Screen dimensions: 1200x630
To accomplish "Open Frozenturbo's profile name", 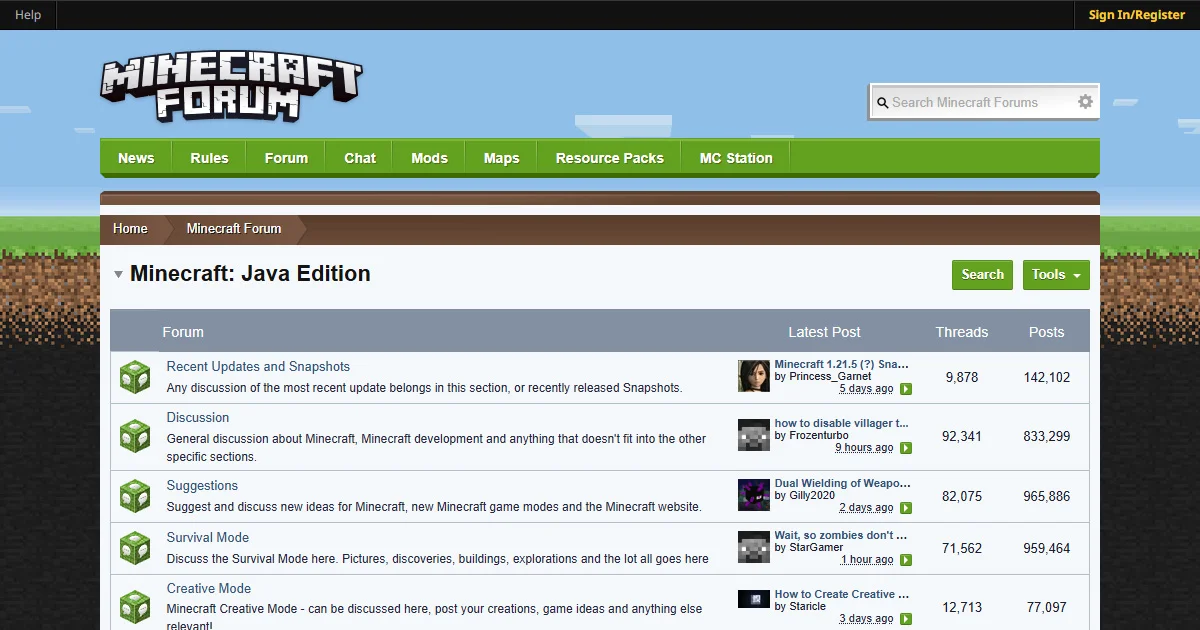I will coord(819,436).
